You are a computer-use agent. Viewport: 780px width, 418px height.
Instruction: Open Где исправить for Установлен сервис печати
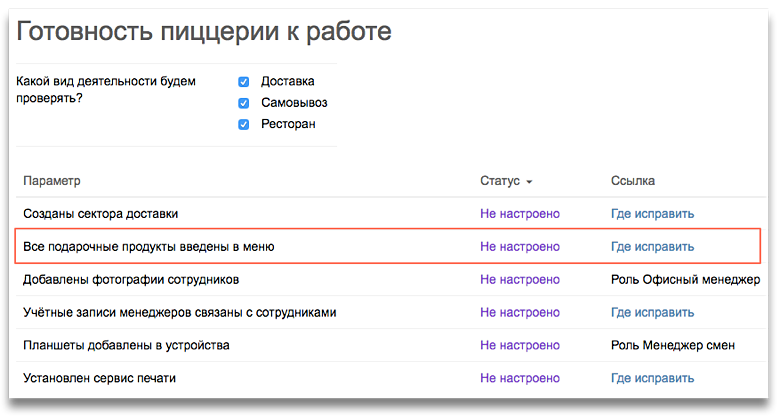click(652, 378)
